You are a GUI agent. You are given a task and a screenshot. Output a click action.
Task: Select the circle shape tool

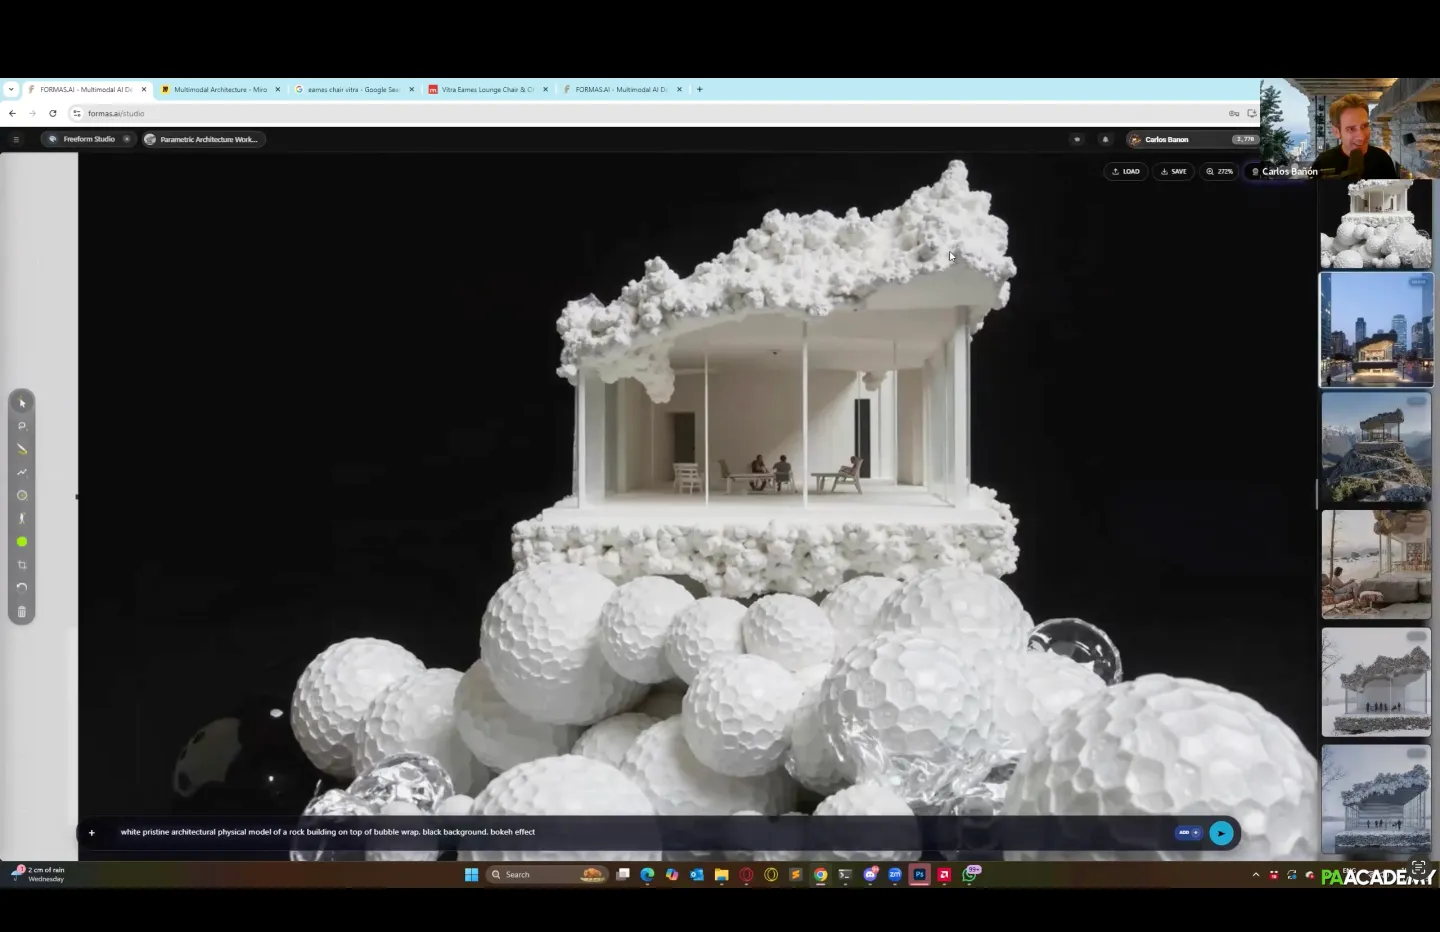point(22,495)
